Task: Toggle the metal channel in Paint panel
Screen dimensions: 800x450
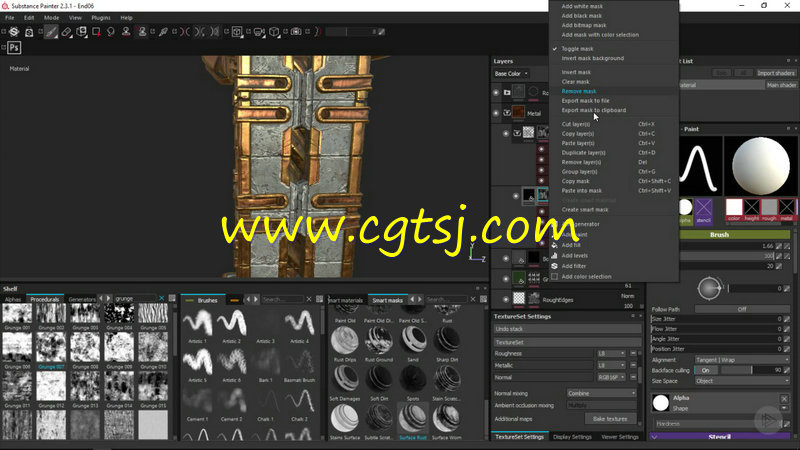Action: [786, 210]
